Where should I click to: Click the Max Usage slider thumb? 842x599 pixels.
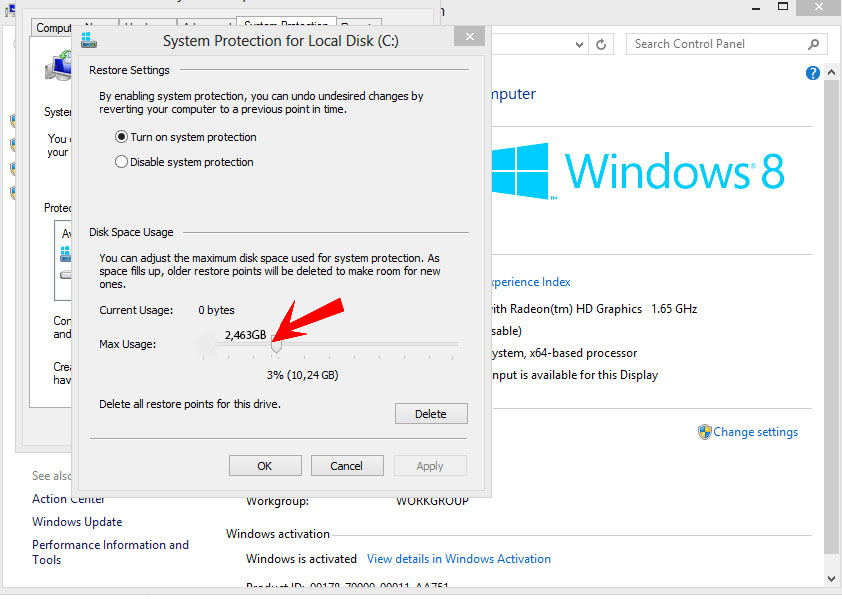tap(276, 345)
